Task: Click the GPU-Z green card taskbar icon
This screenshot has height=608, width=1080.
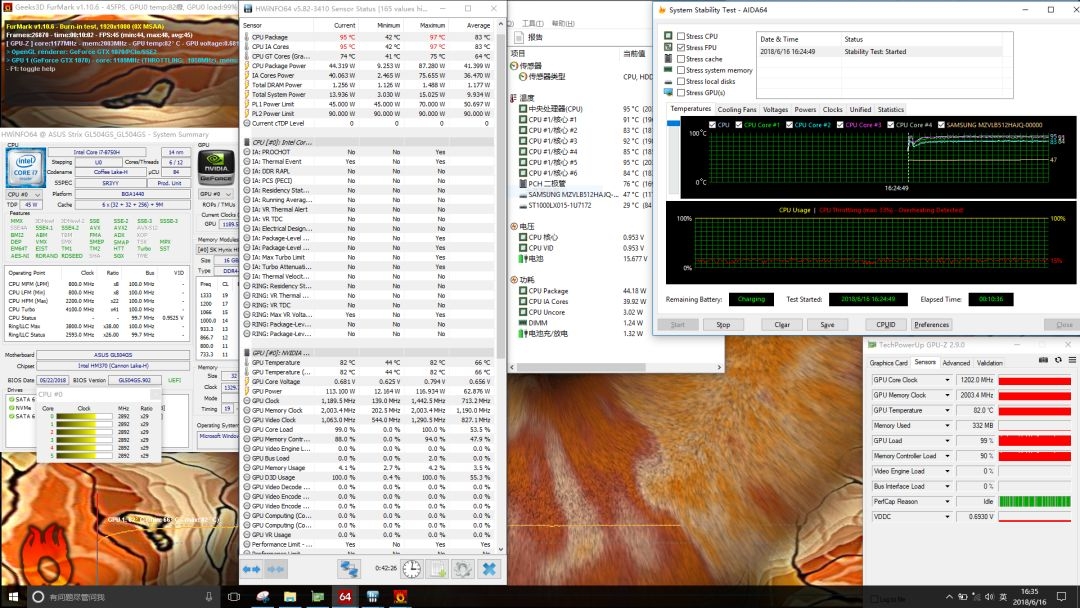Action: (318, 596)
